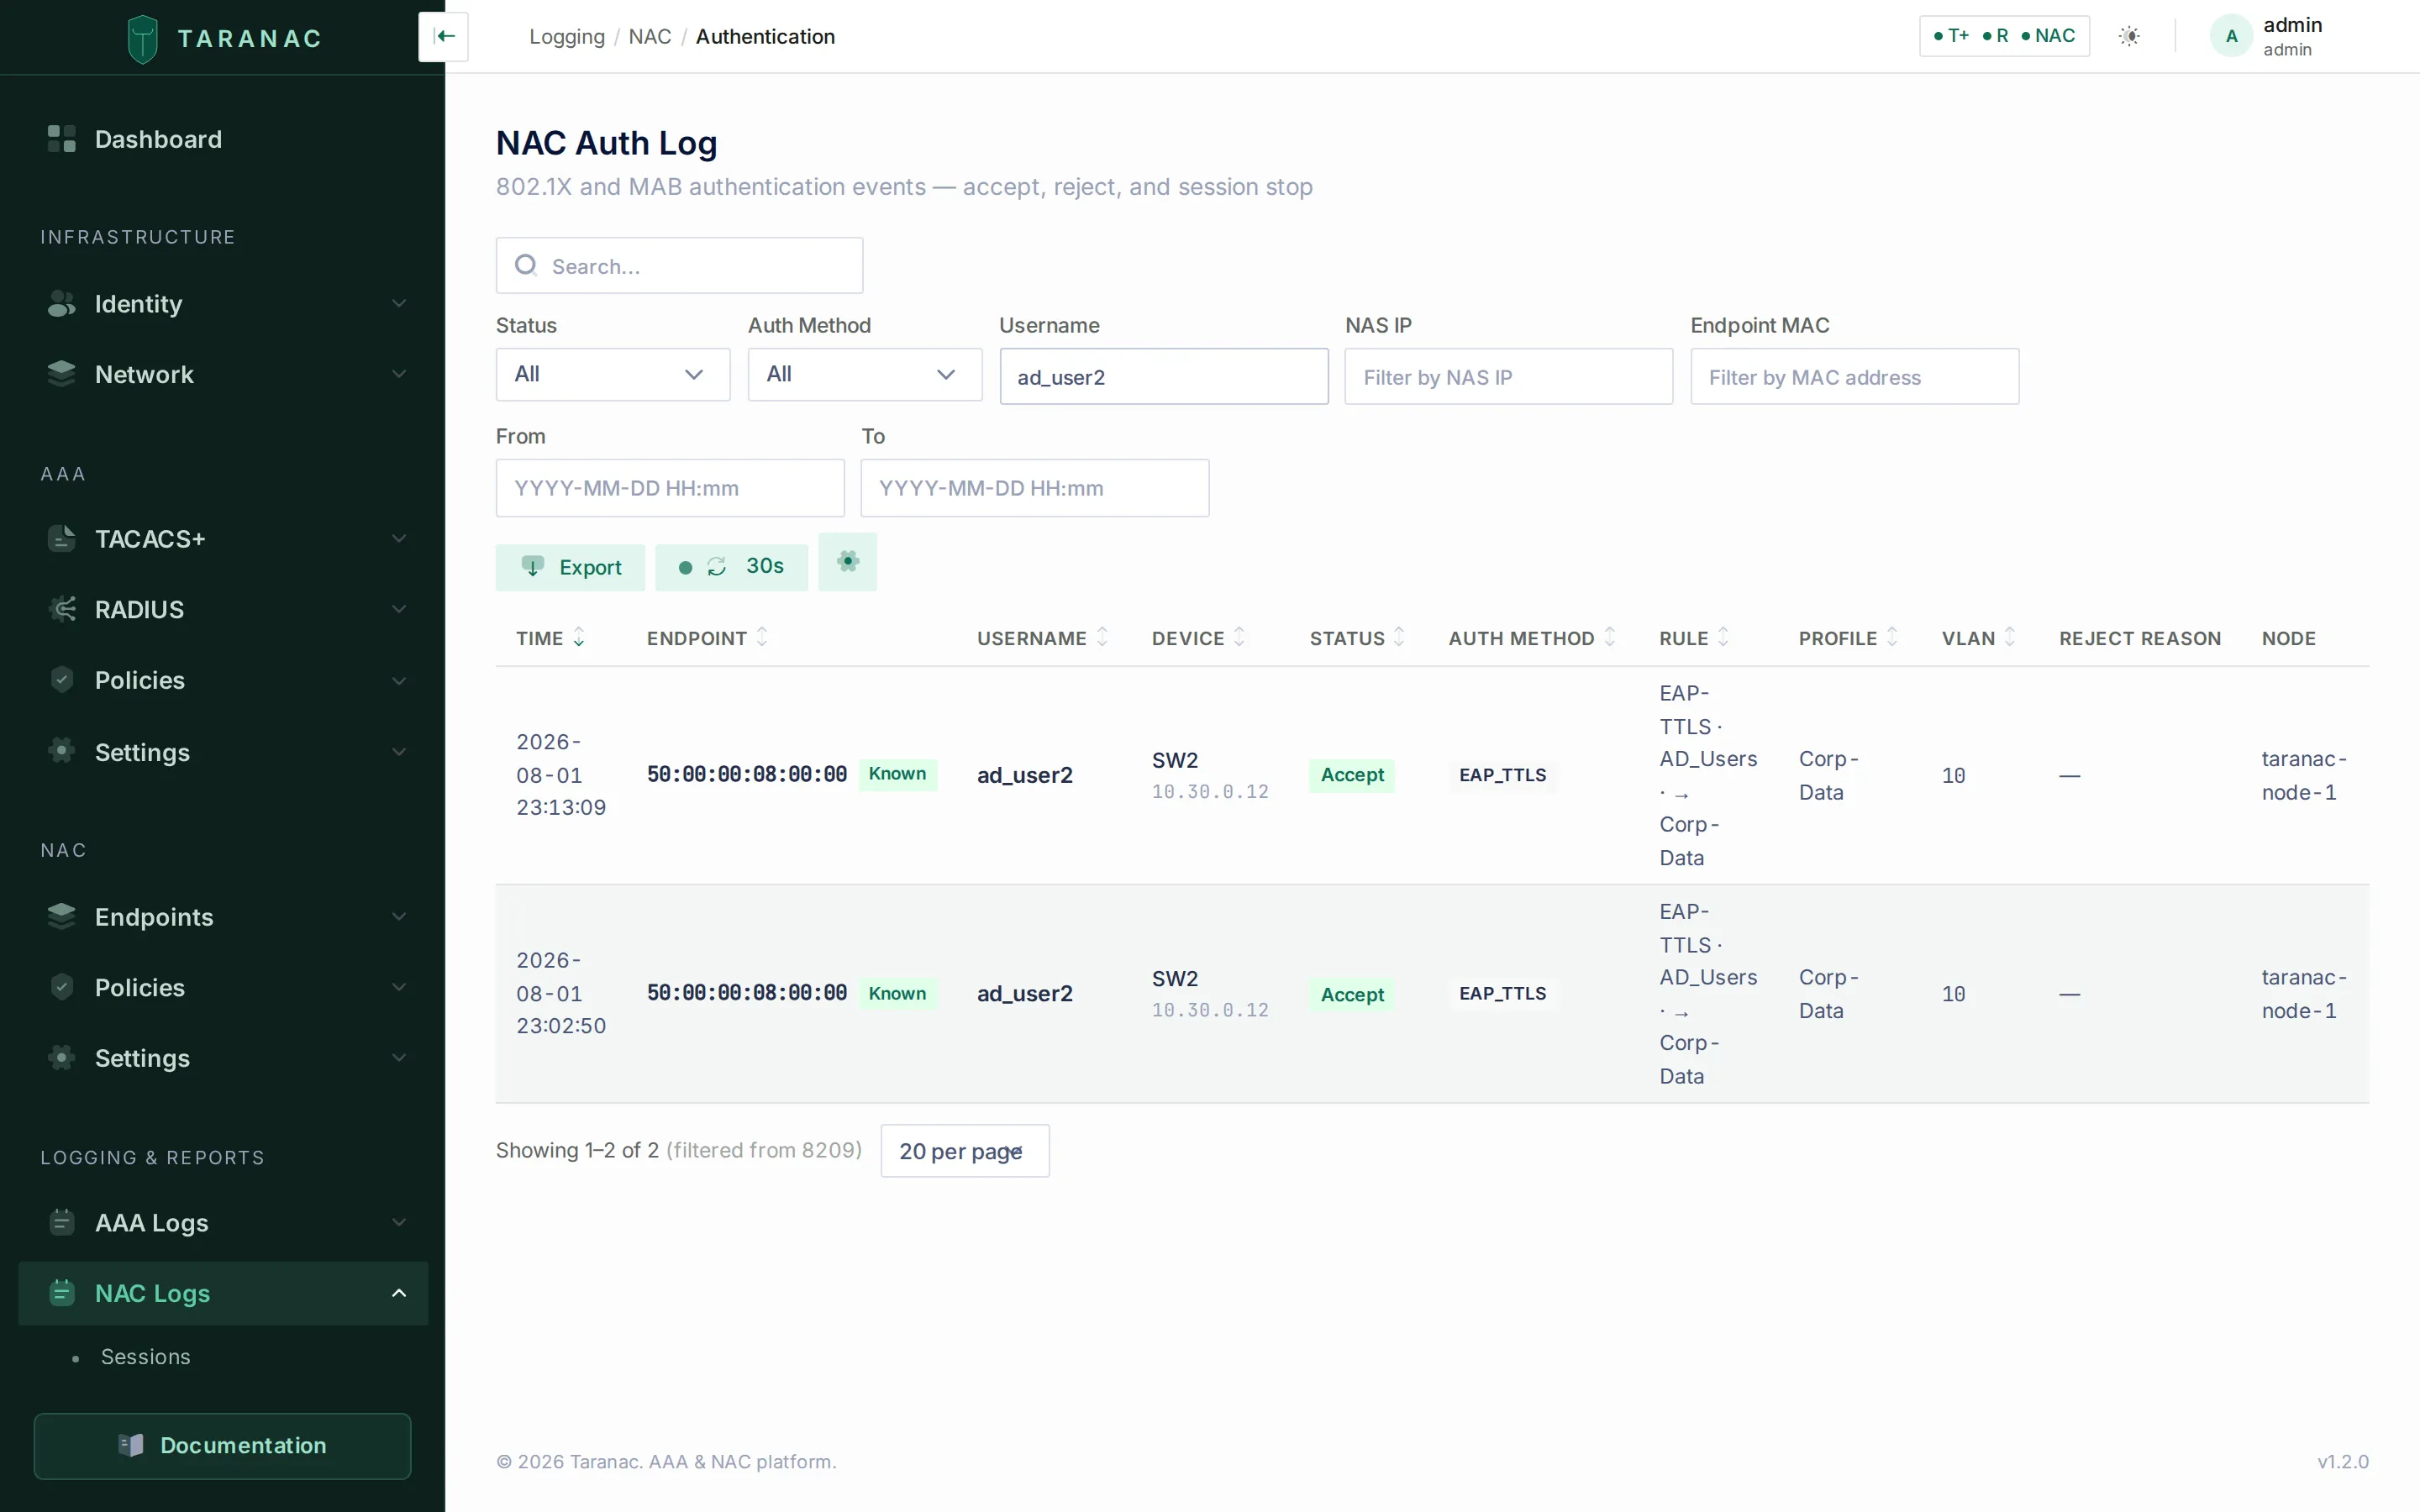Click the Identity users icon
The image size is (2420, 1512).
point(61,303)
